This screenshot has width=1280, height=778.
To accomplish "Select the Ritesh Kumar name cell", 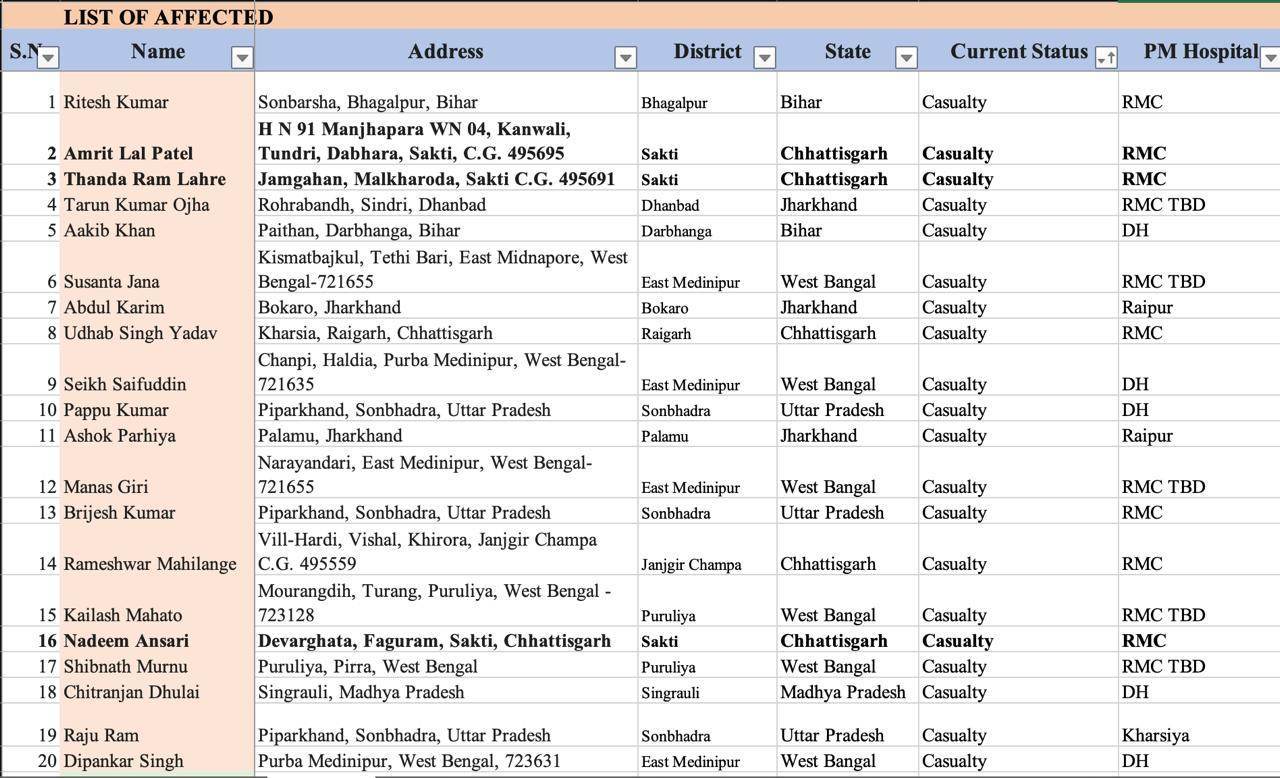I will pos(116,102).
